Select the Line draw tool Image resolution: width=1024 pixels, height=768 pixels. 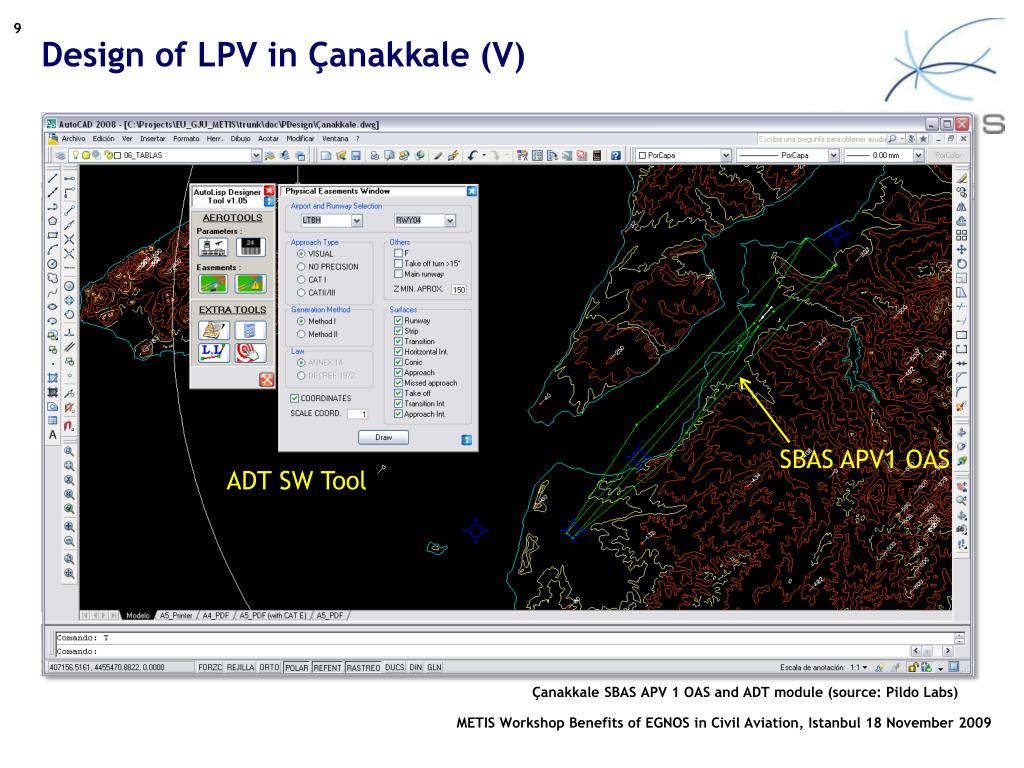pos(53,178)
